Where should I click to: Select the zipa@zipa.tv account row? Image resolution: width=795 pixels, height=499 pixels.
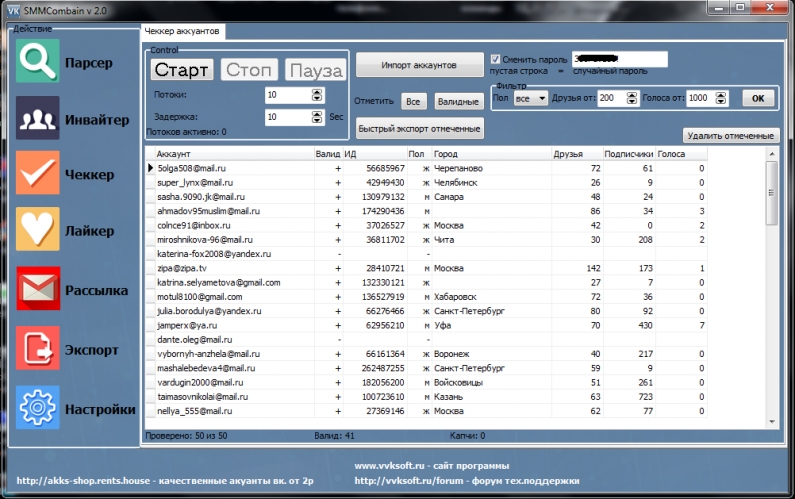click(x=426, y=268)
